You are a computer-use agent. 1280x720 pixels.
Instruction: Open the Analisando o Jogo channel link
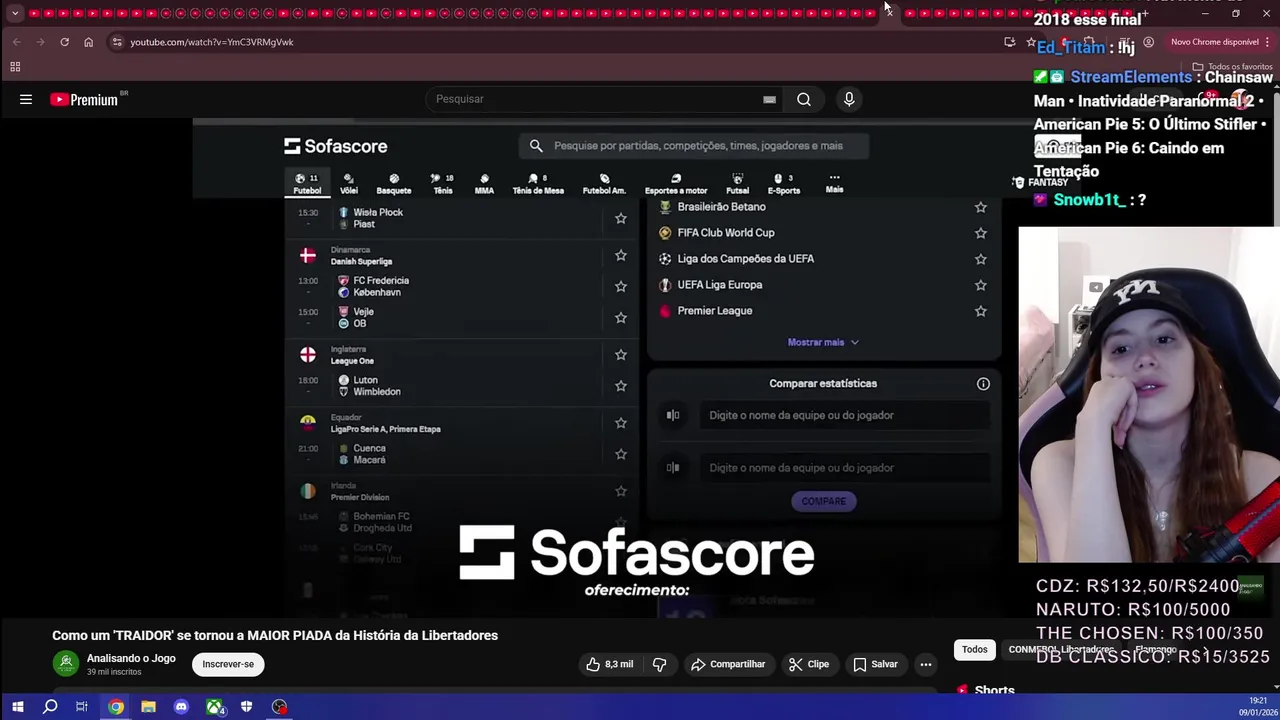point(131,658)
